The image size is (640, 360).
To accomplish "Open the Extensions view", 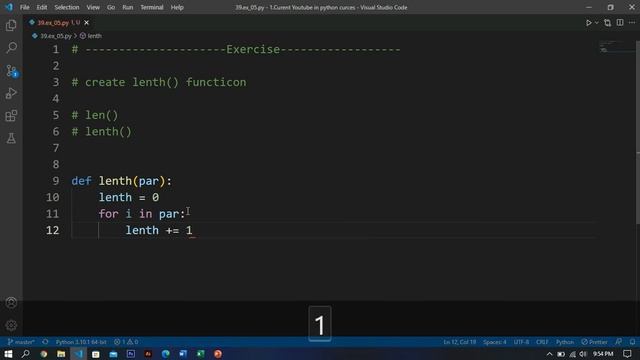I will (11, 116).
